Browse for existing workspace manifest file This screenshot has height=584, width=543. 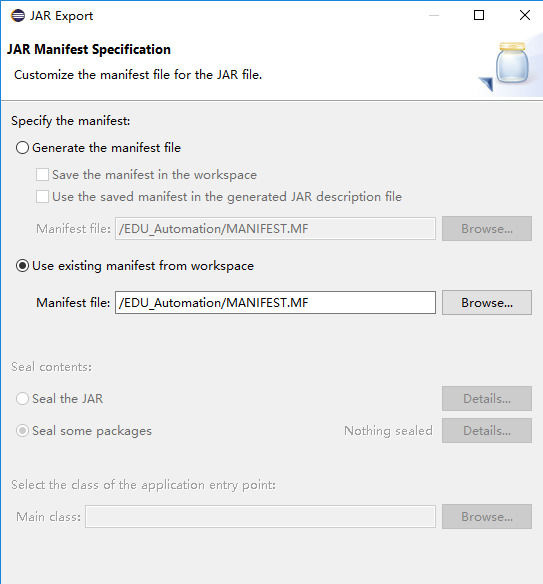coord(487,302)
